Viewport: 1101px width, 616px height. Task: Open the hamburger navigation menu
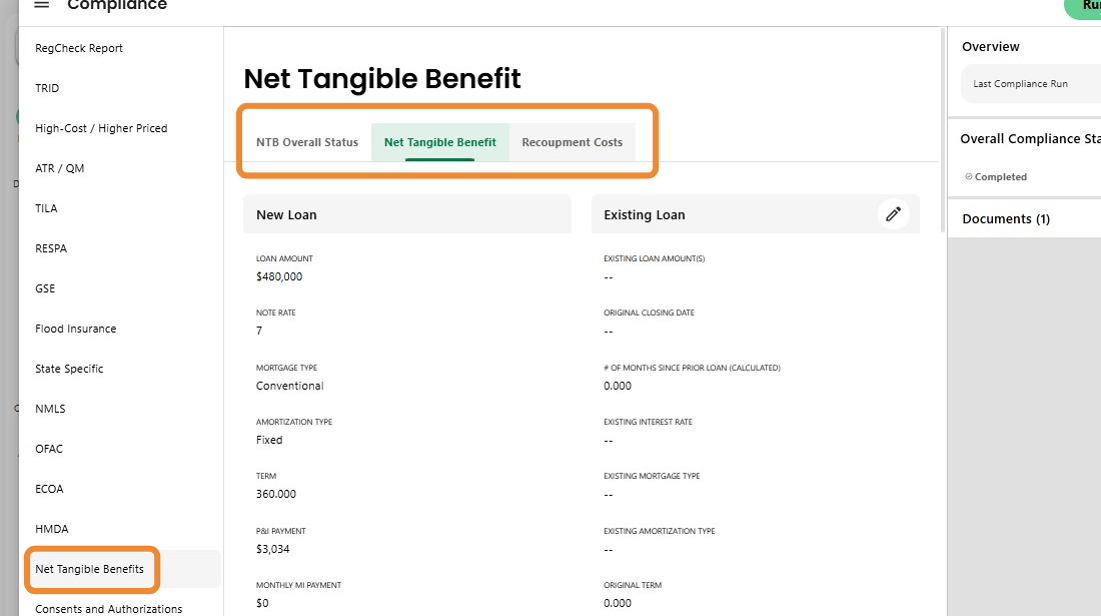click(x=42, y=5)
